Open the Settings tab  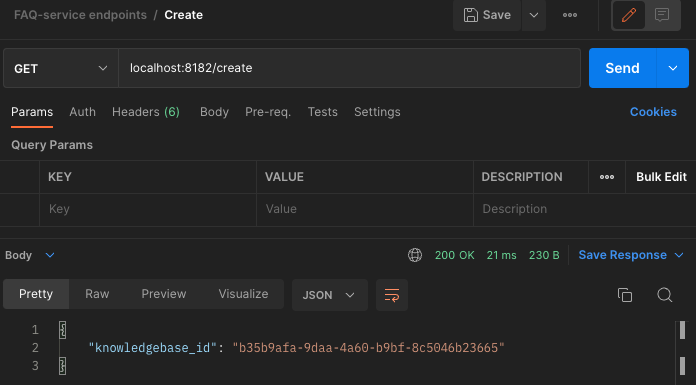tap(377, 112)
